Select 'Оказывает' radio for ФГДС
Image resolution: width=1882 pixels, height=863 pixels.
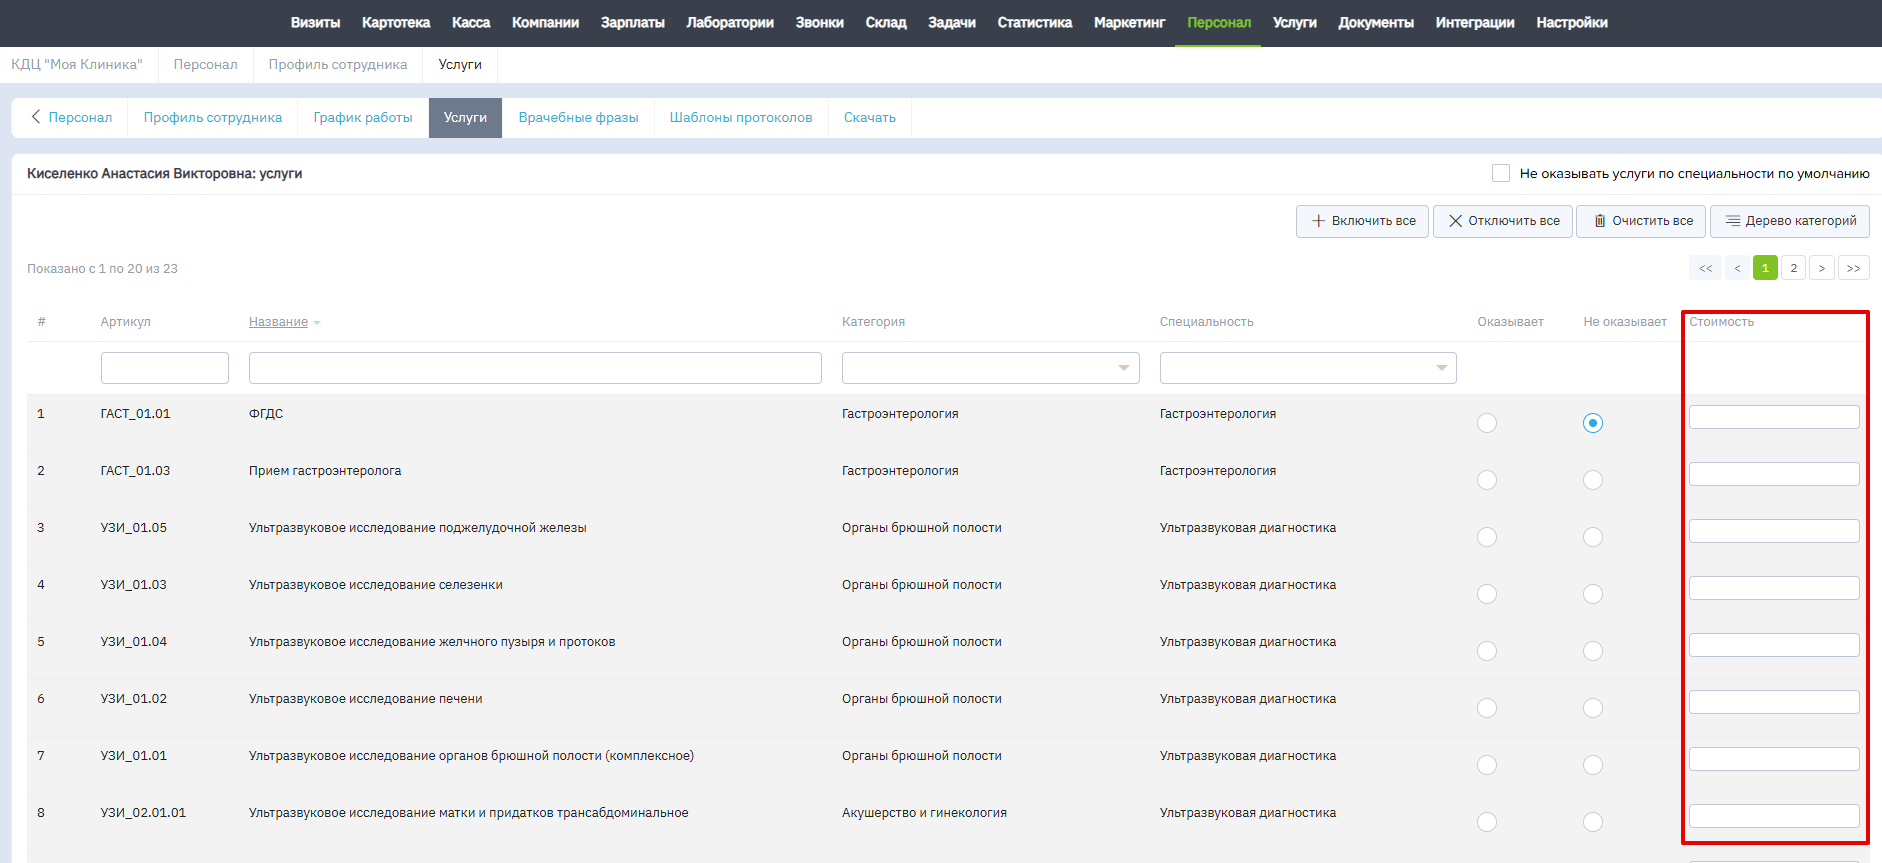coord(1487,423)
